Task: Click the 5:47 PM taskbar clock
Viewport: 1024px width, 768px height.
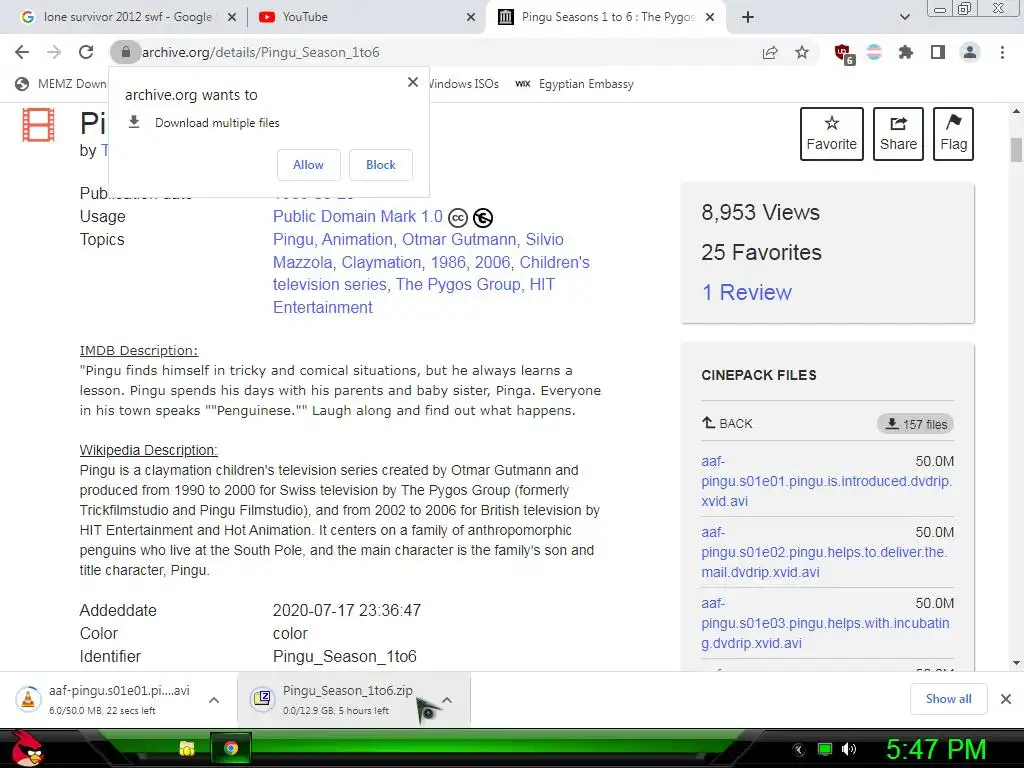Action: (x=936, y=749)
